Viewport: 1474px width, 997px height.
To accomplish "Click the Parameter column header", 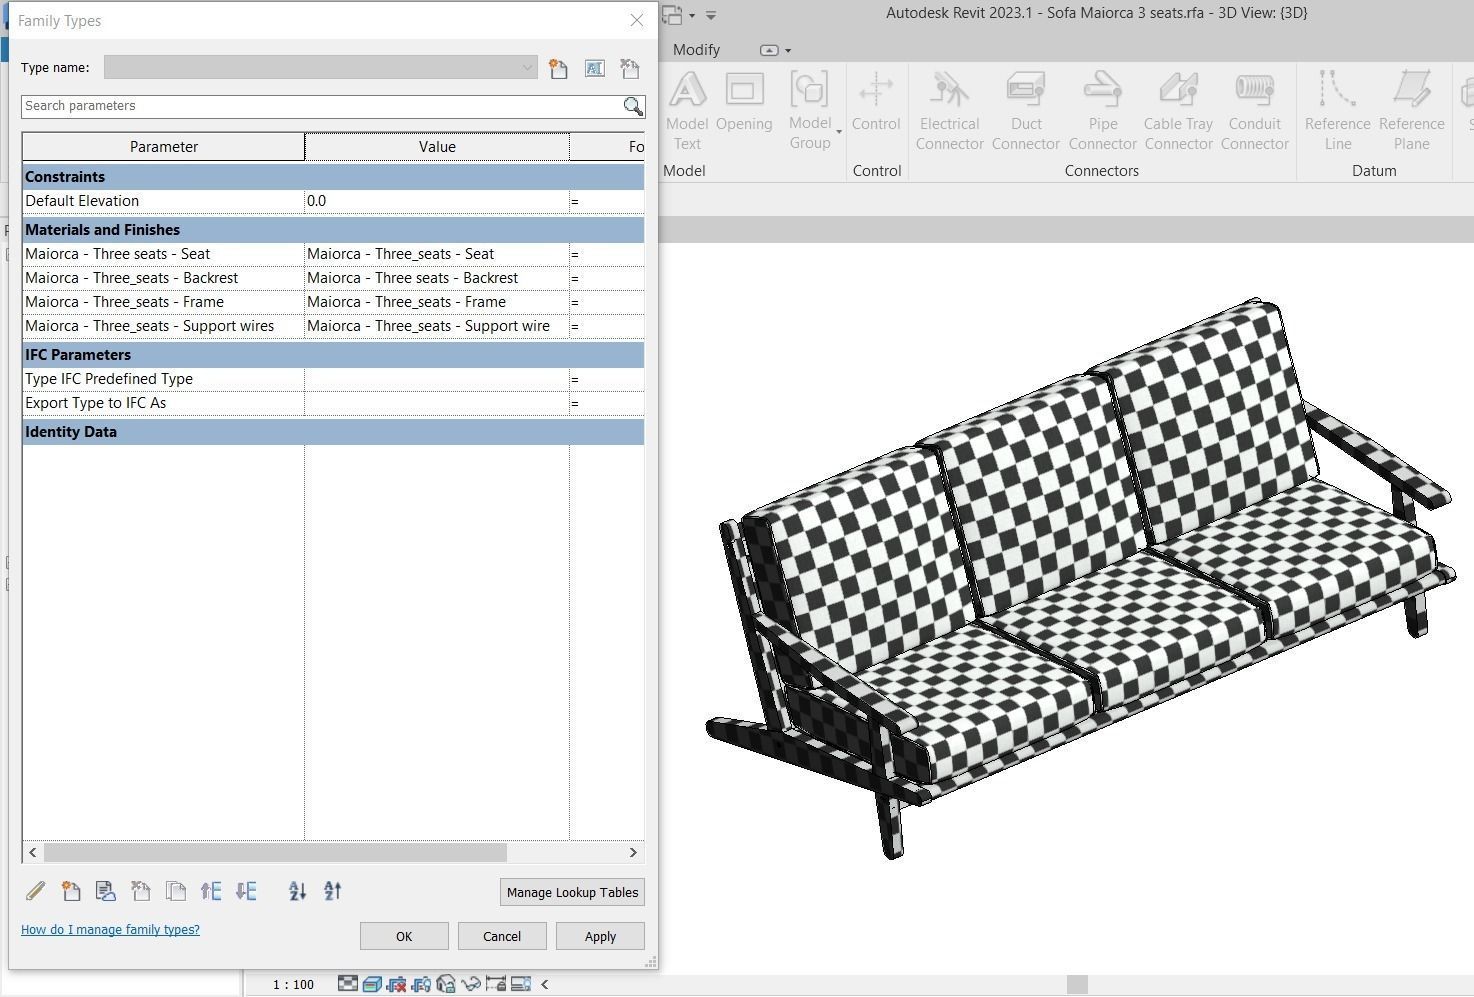I will 164,147.
